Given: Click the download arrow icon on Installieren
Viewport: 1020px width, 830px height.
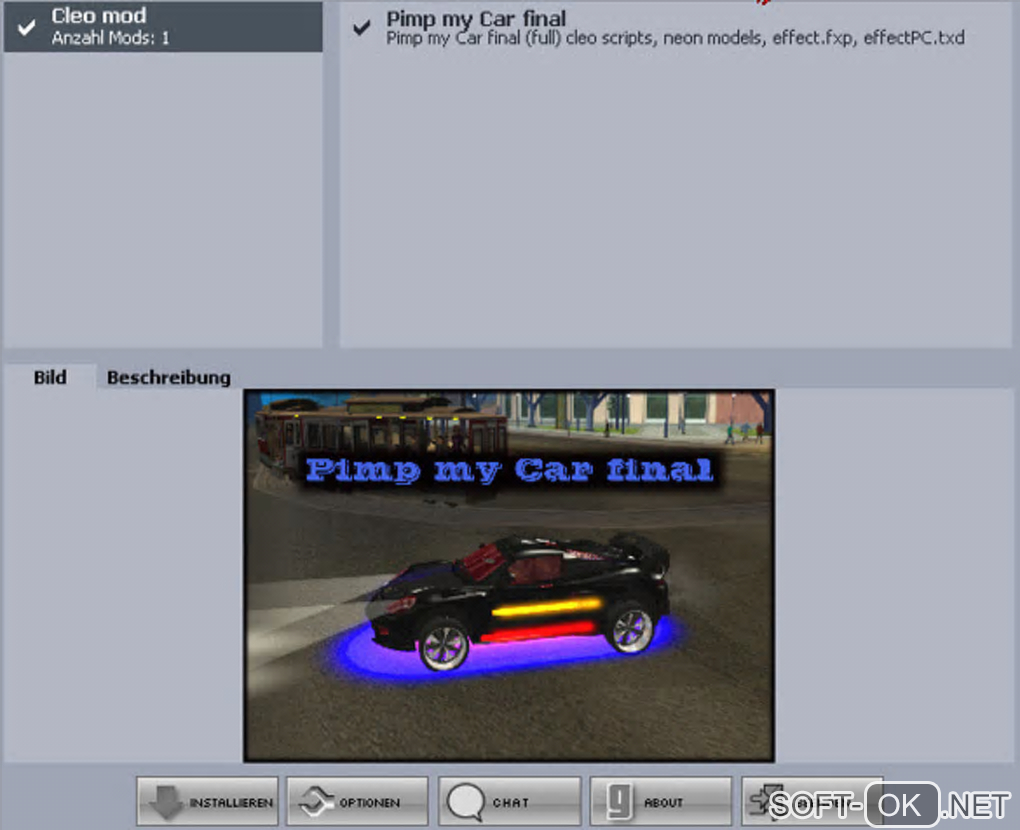Looking at the screenshot, I should [x=166, y=801].
